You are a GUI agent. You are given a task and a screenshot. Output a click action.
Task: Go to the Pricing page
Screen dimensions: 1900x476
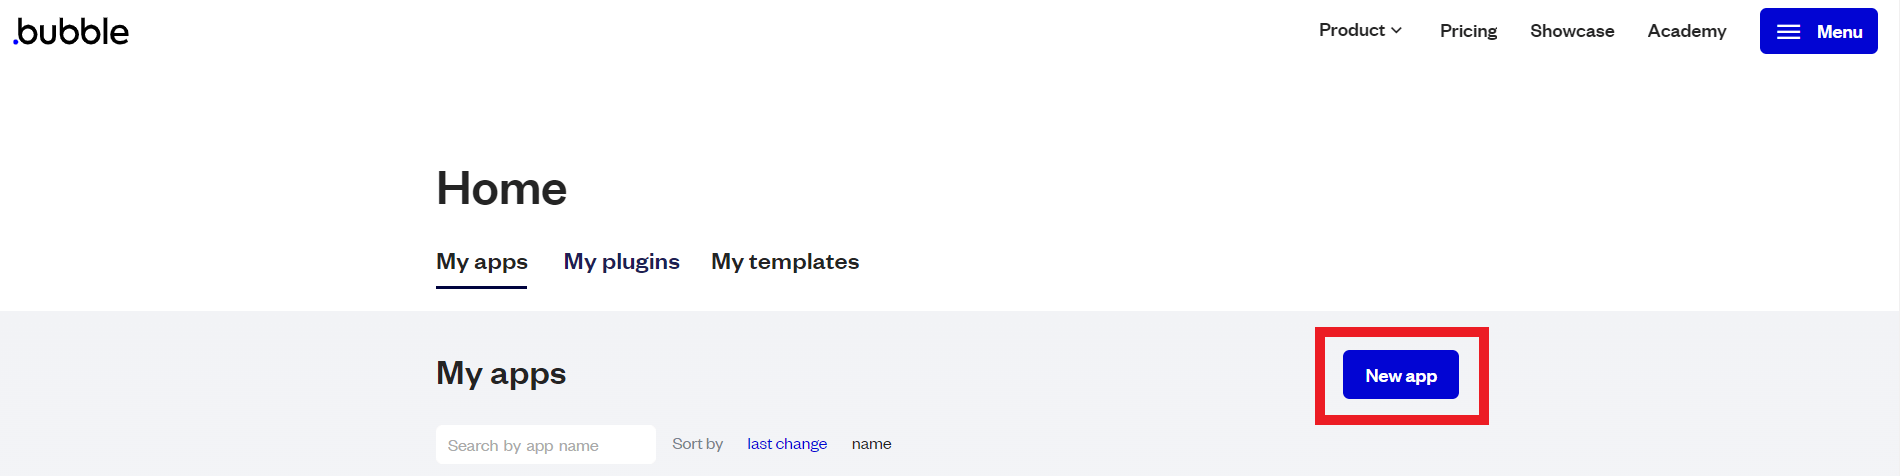tap(1468, 31)
